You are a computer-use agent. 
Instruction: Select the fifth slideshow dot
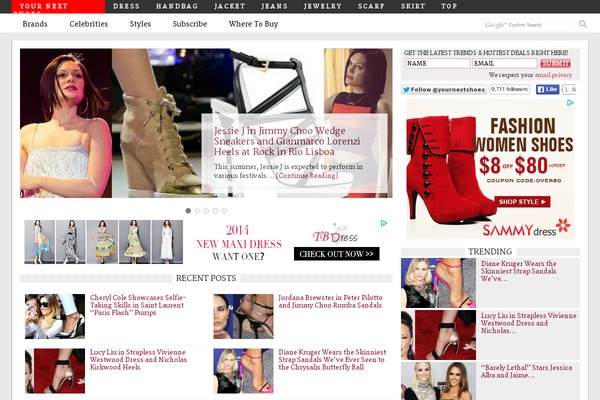pyautogui.click(x=224, y=211)
